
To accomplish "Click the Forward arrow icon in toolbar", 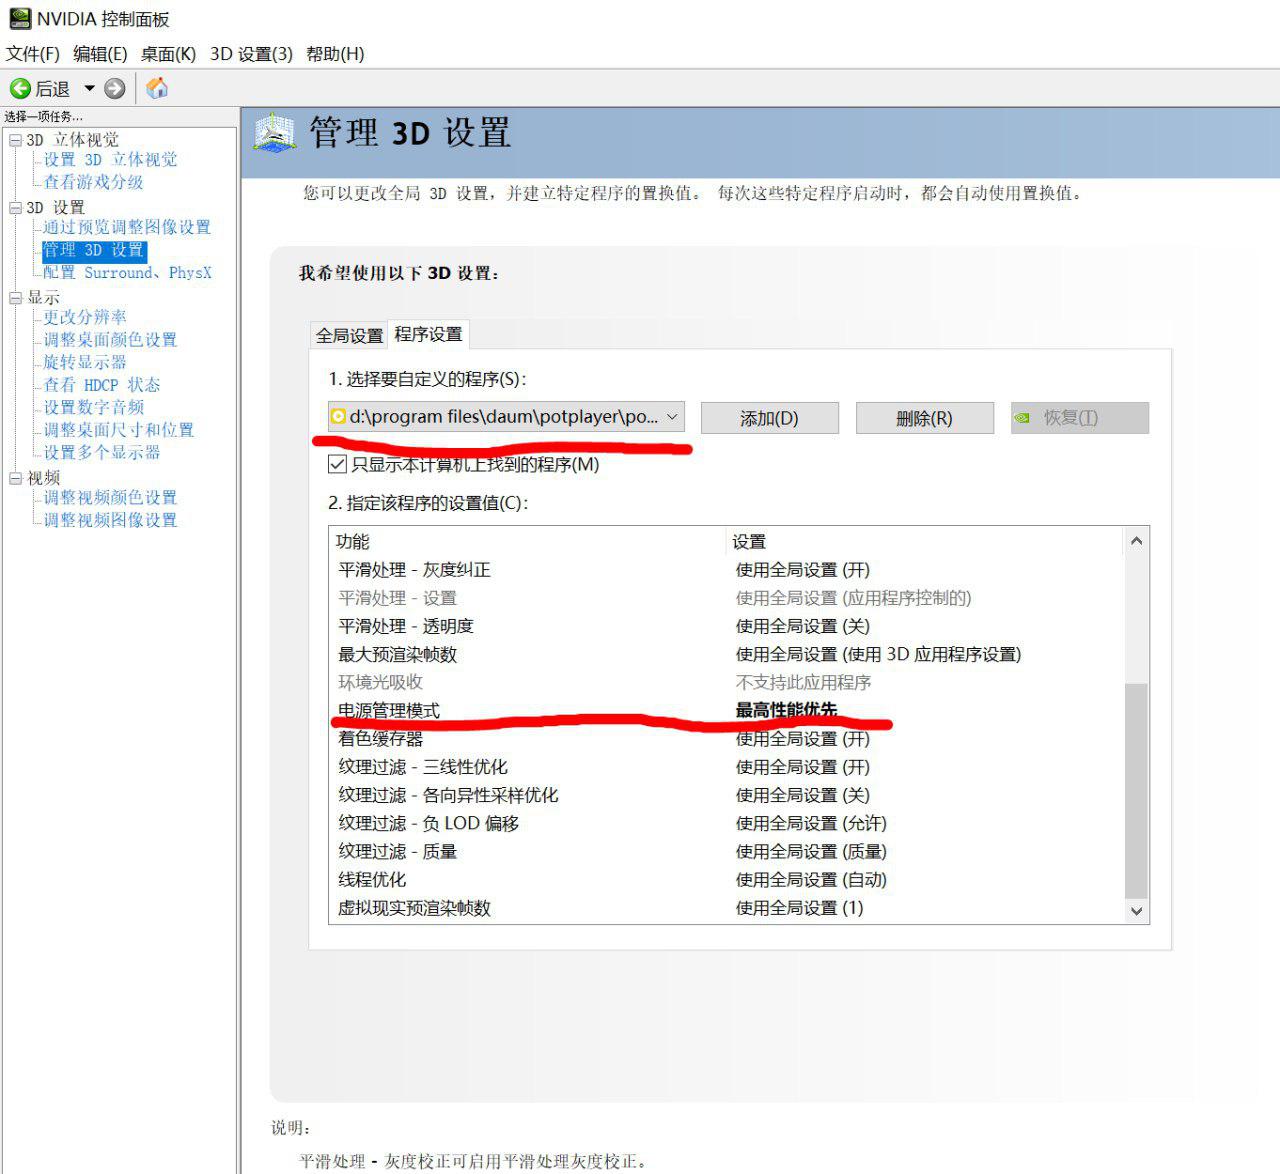I will click(x=115, y=88).
